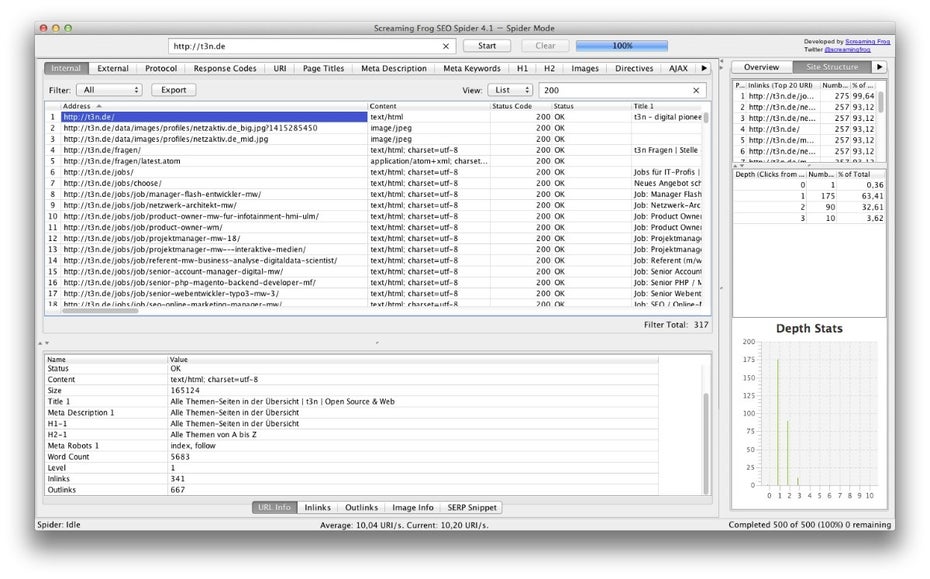Select the H1 tab
Screen dimensions: 930x579
[x=522, y=68]
